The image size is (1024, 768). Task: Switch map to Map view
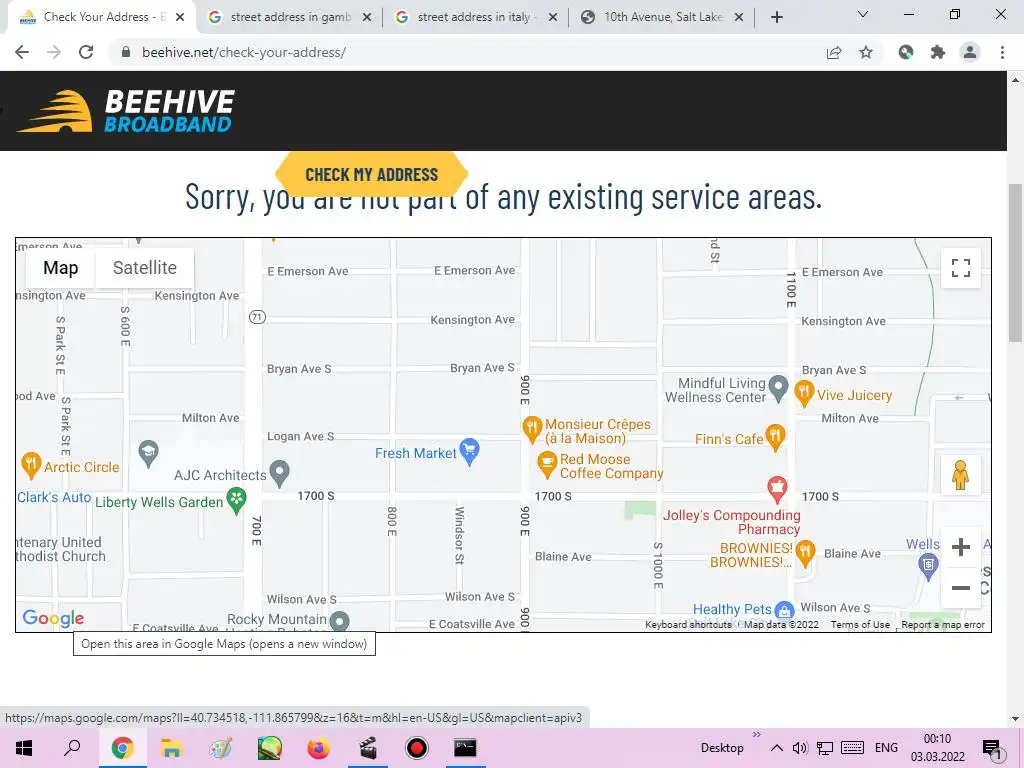(61, 268)
